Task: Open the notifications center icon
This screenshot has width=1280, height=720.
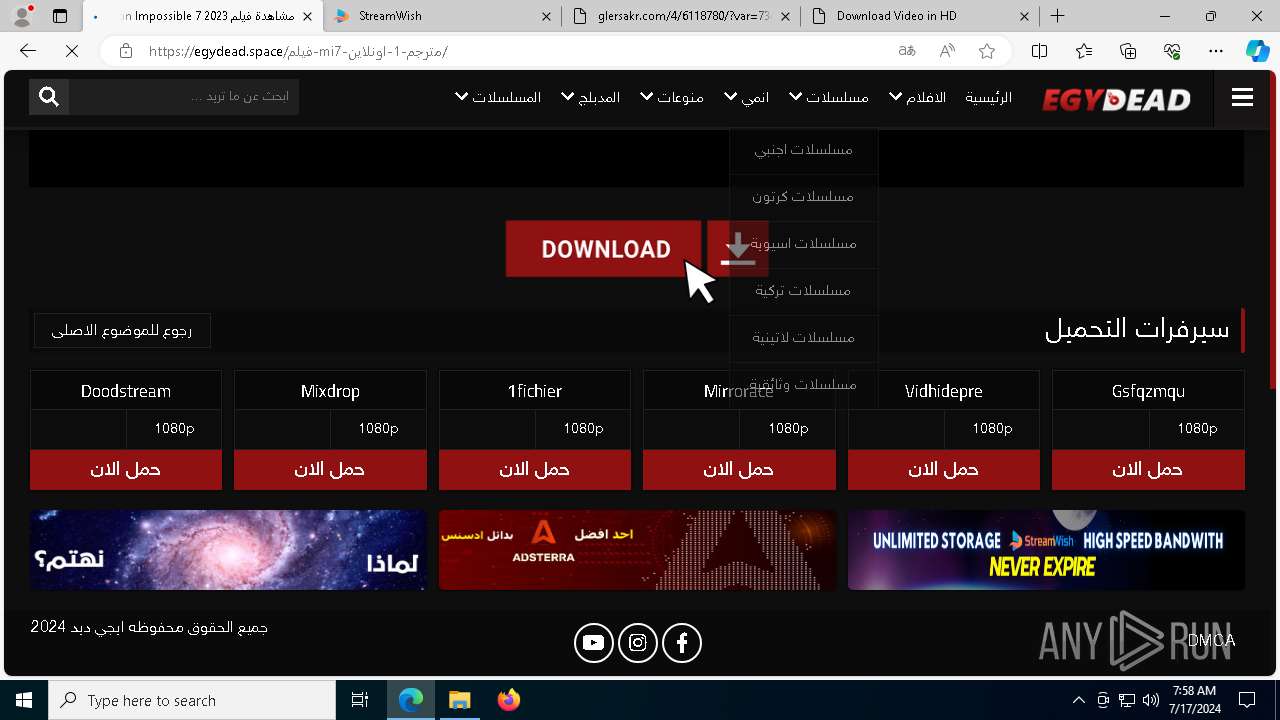Action: pyautogui.click(x=1247, y=700)
